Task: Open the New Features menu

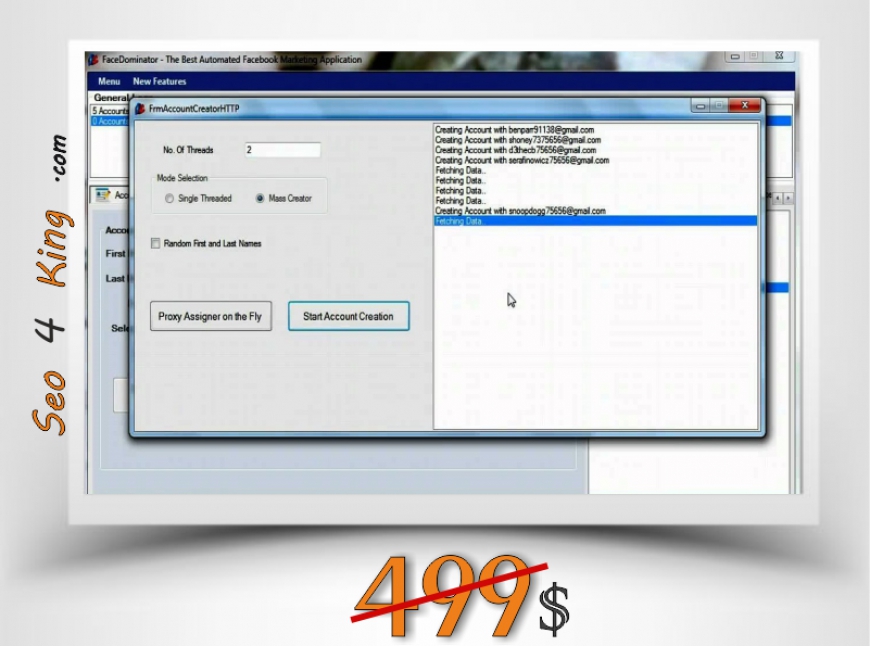Action: [x=159, y=81]
